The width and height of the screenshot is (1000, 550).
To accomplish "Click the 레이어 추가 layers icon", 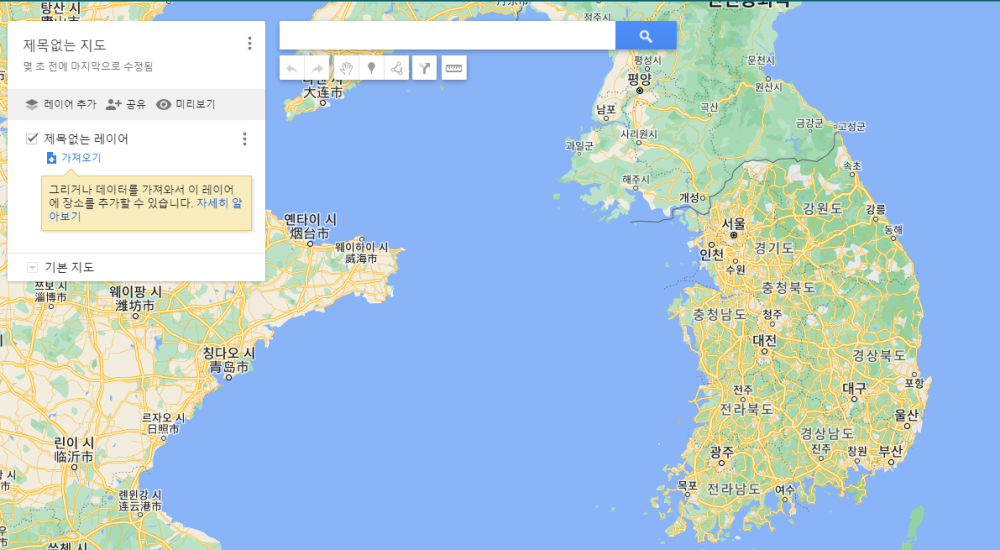I will (32, 104).
